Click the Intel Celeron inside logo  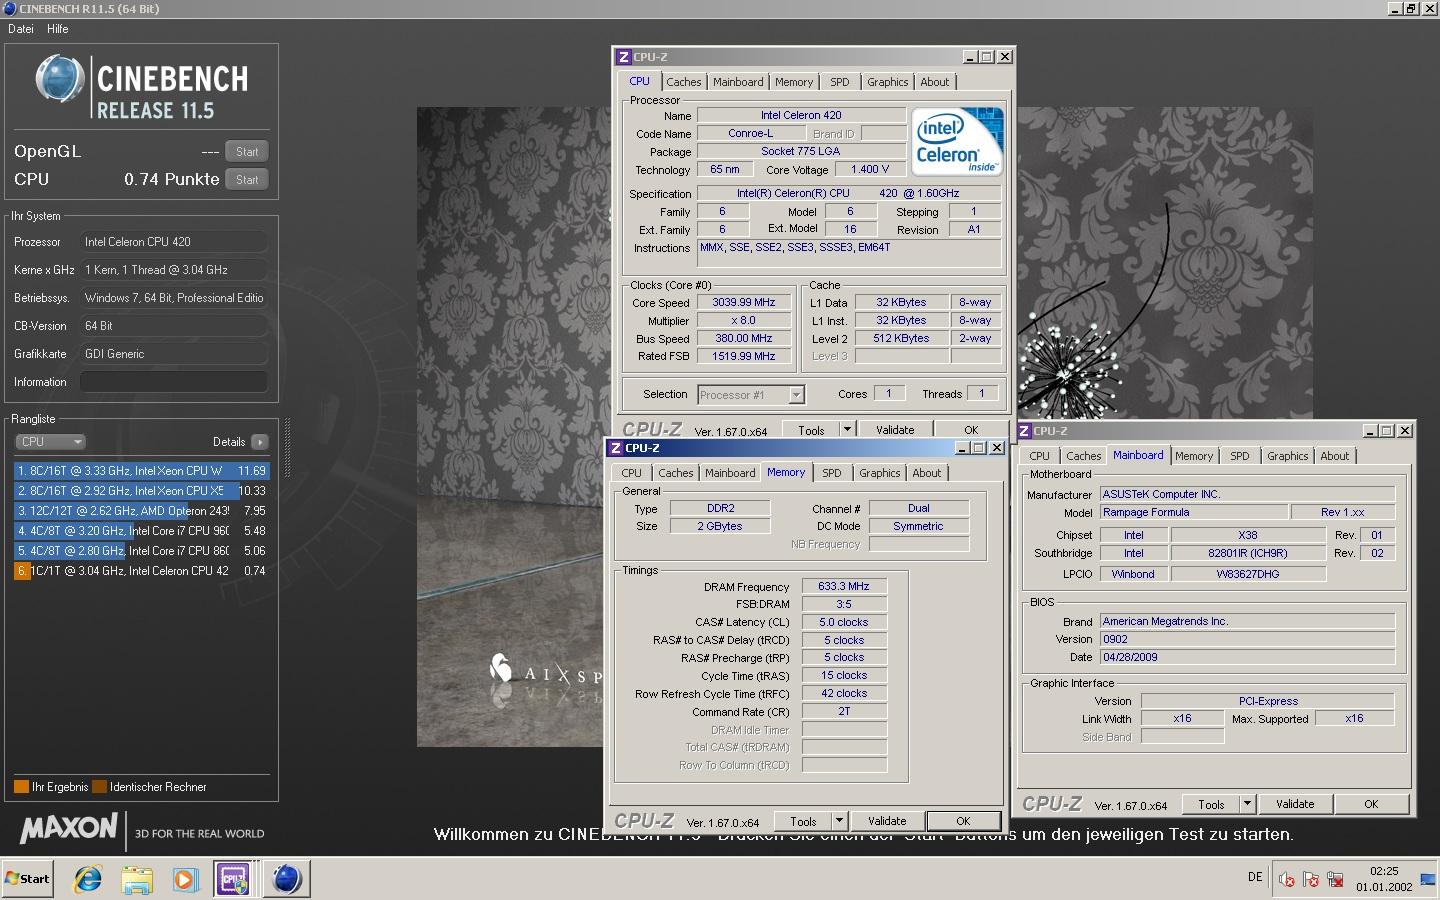[957, 142]
